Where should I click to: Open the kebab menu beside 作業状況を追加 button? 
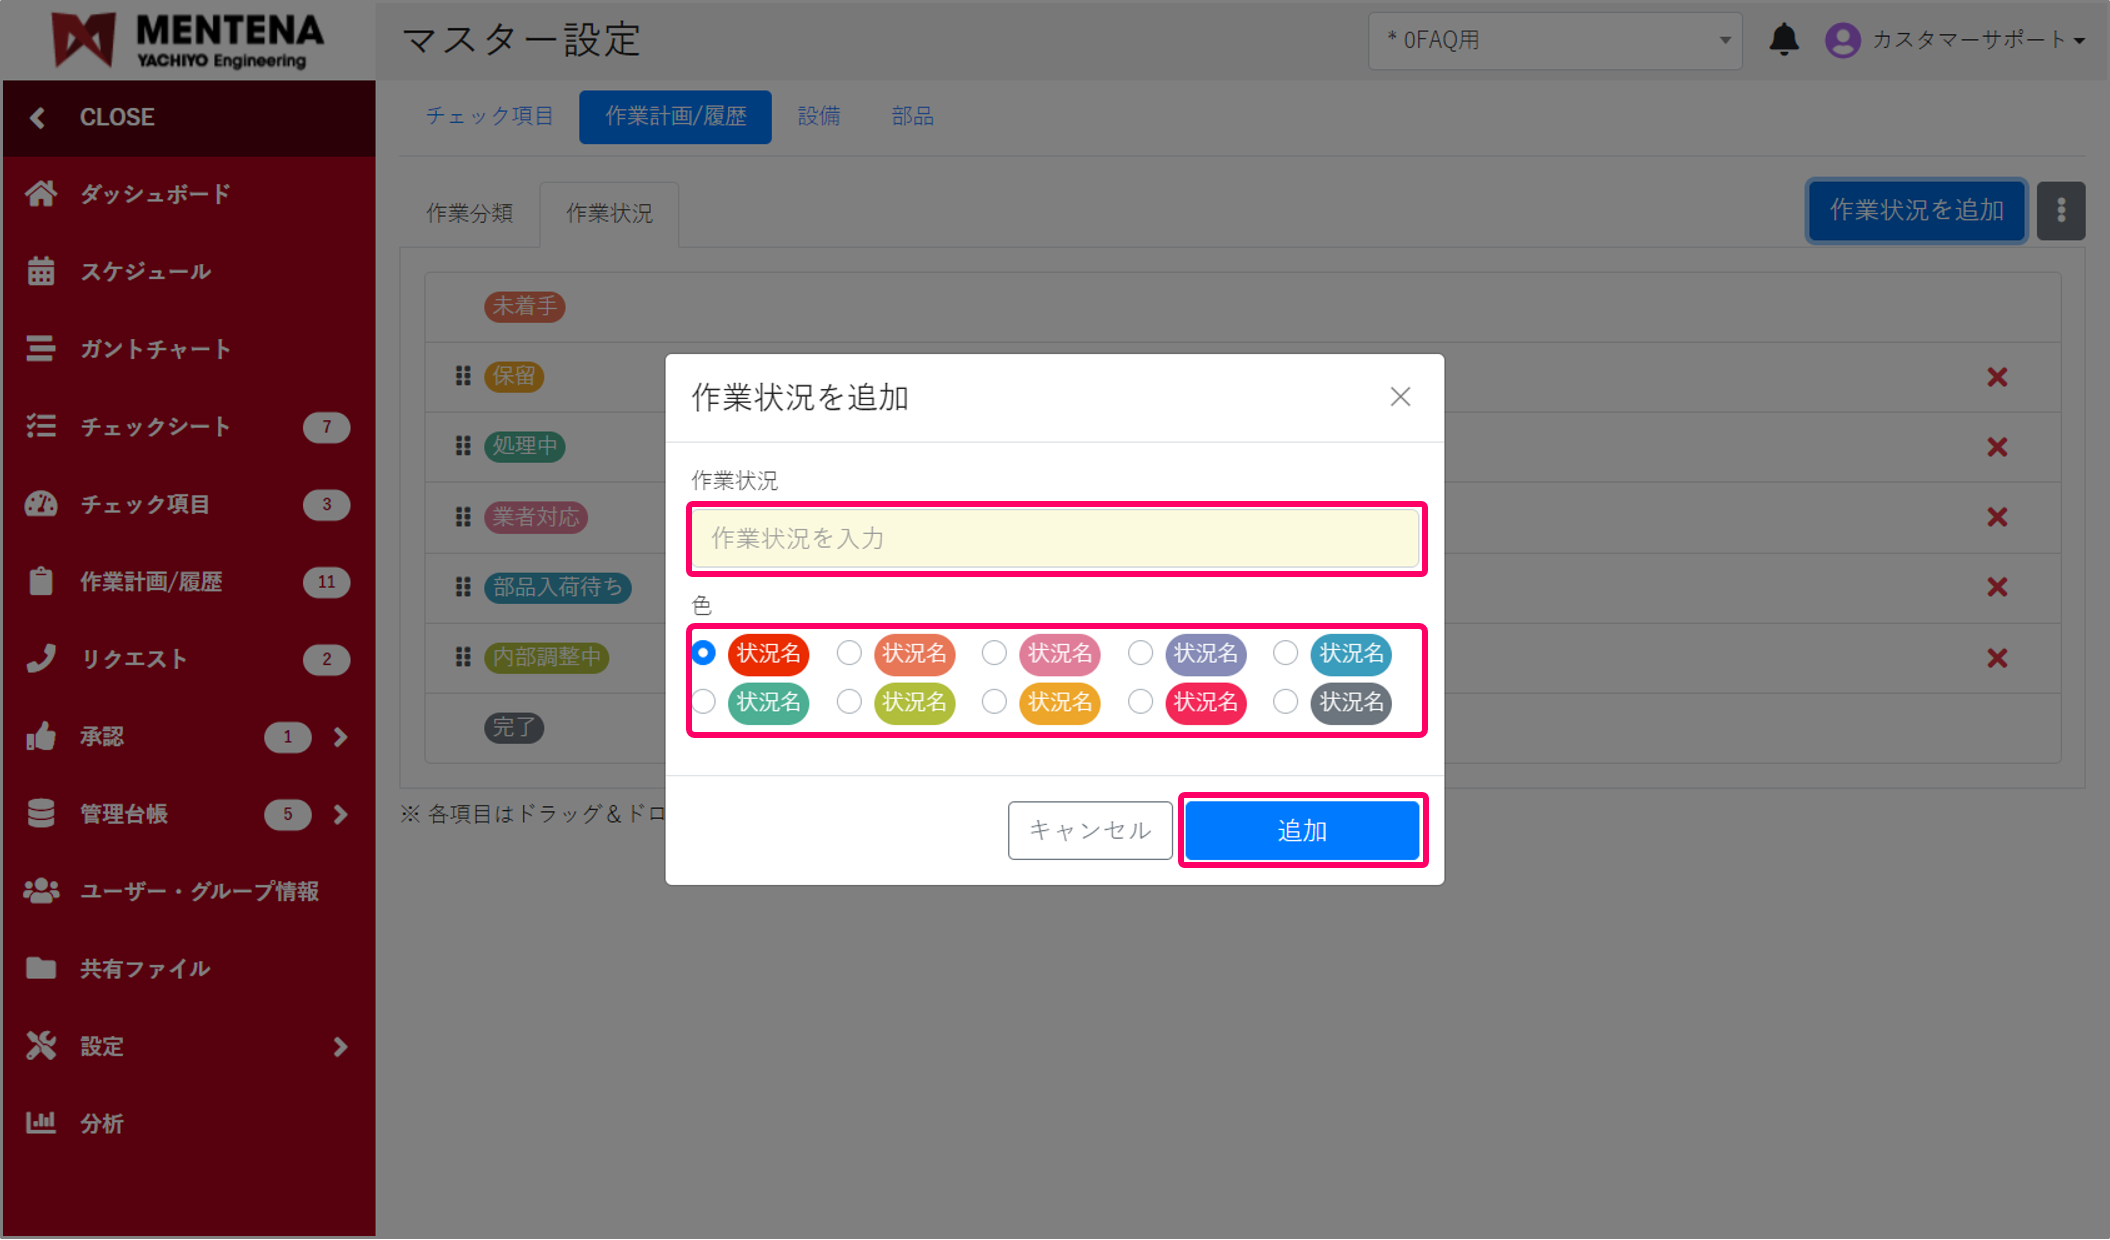pyautogui.click(x=2060, y=210)
